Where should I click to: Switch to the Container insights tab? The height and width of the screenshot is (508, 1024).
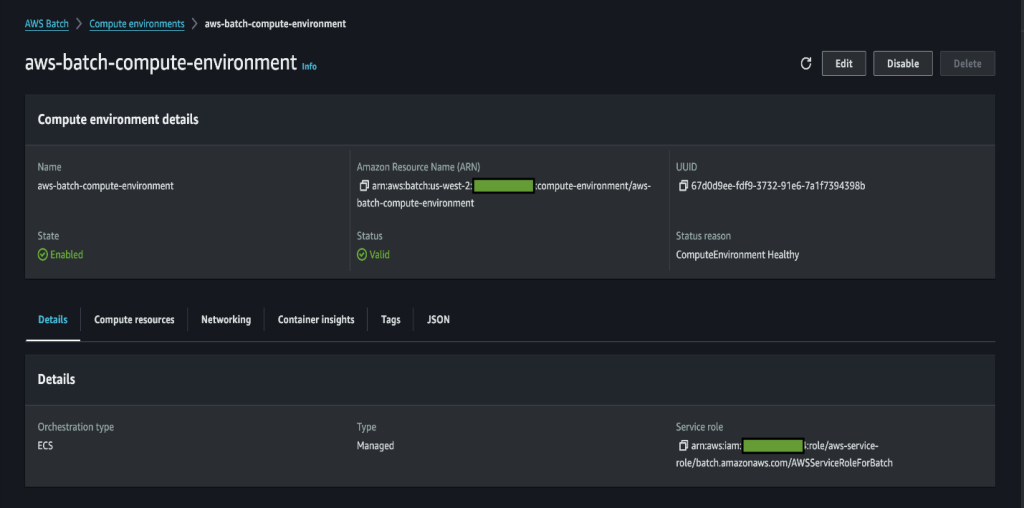pos(316,319)
